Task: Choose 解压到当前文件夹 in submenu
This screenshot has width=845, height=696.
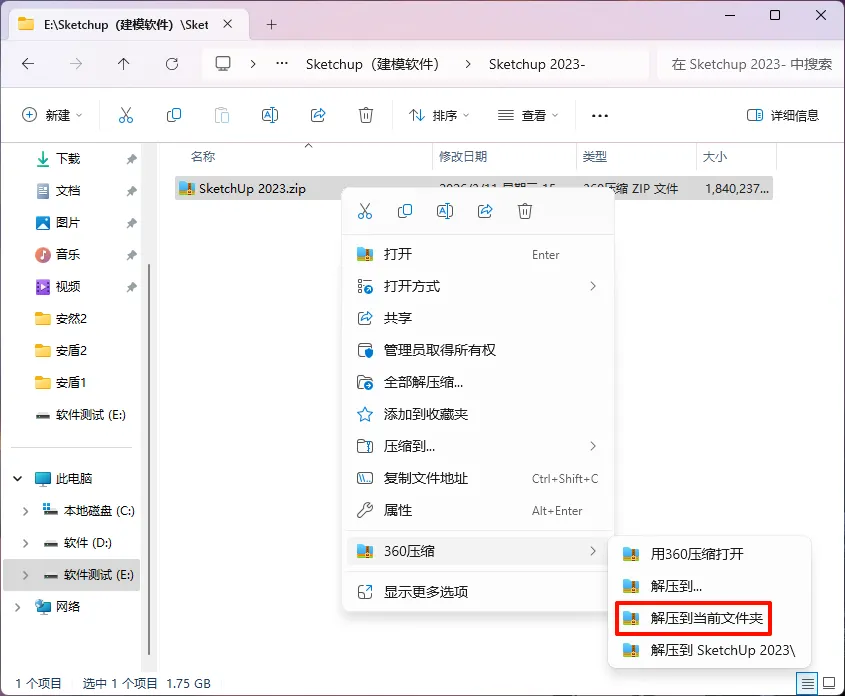Action: click(x=694, y=618)
